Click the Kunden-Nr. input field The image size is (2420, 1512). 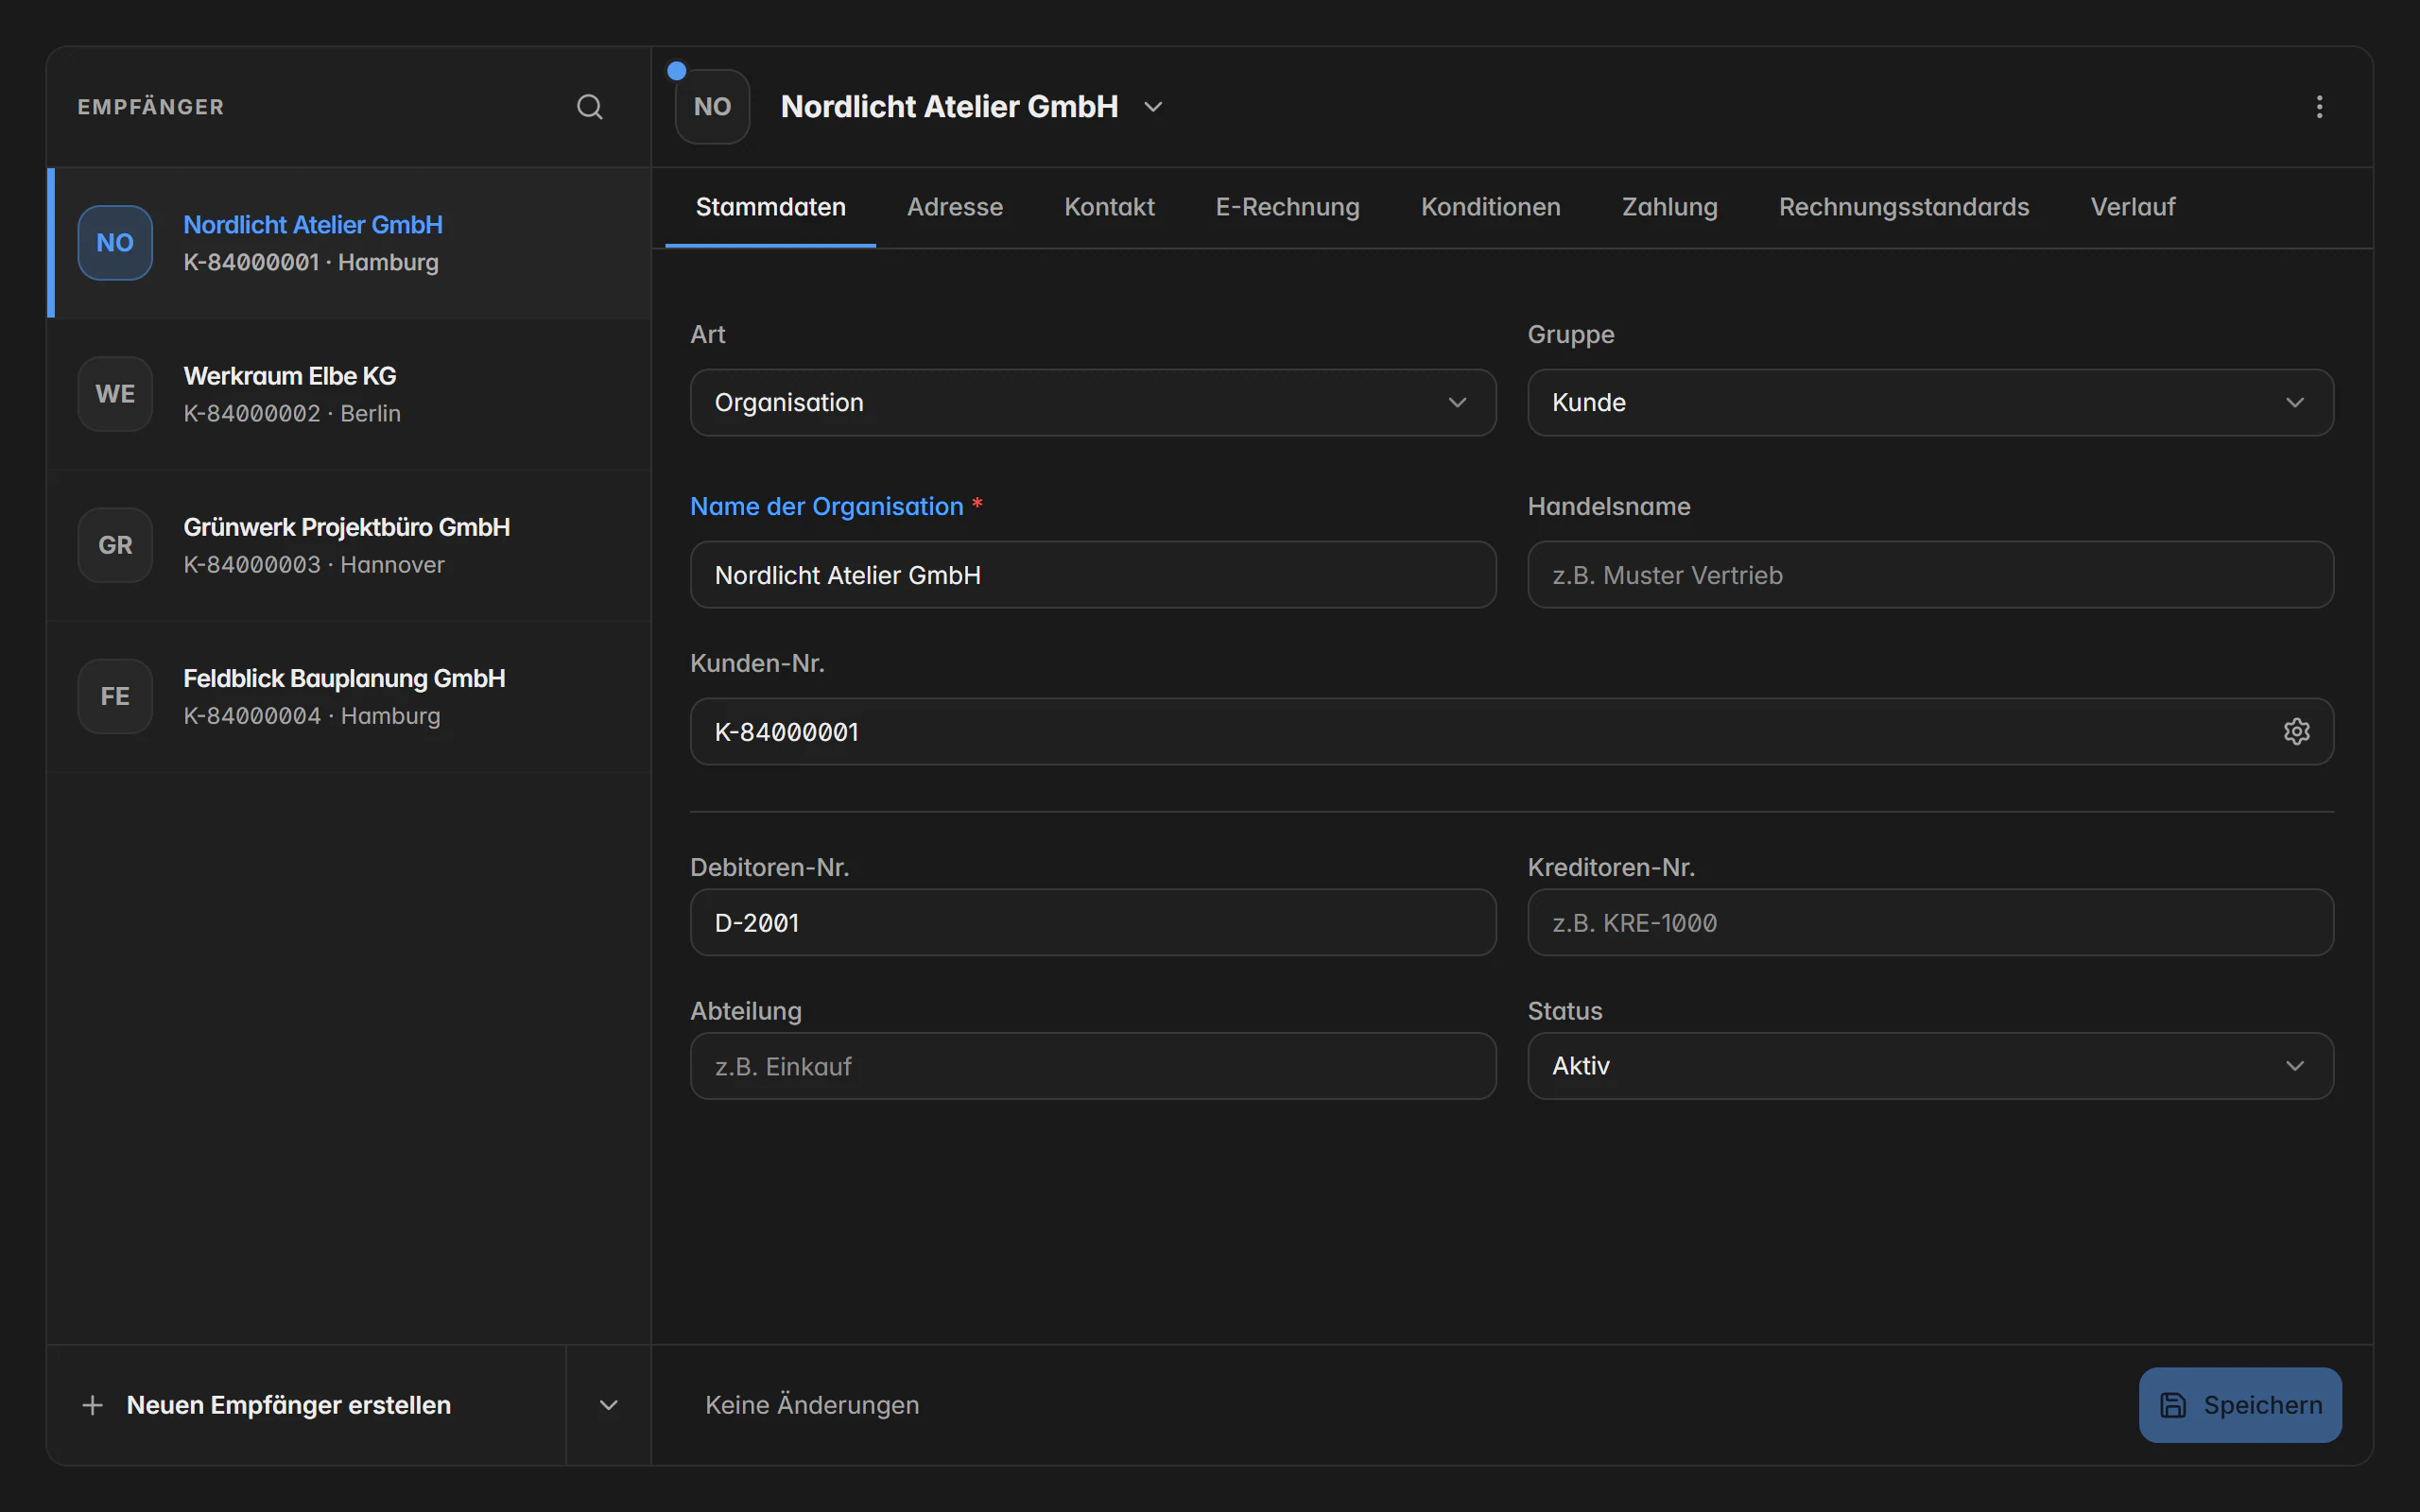tap(1512, 732)
